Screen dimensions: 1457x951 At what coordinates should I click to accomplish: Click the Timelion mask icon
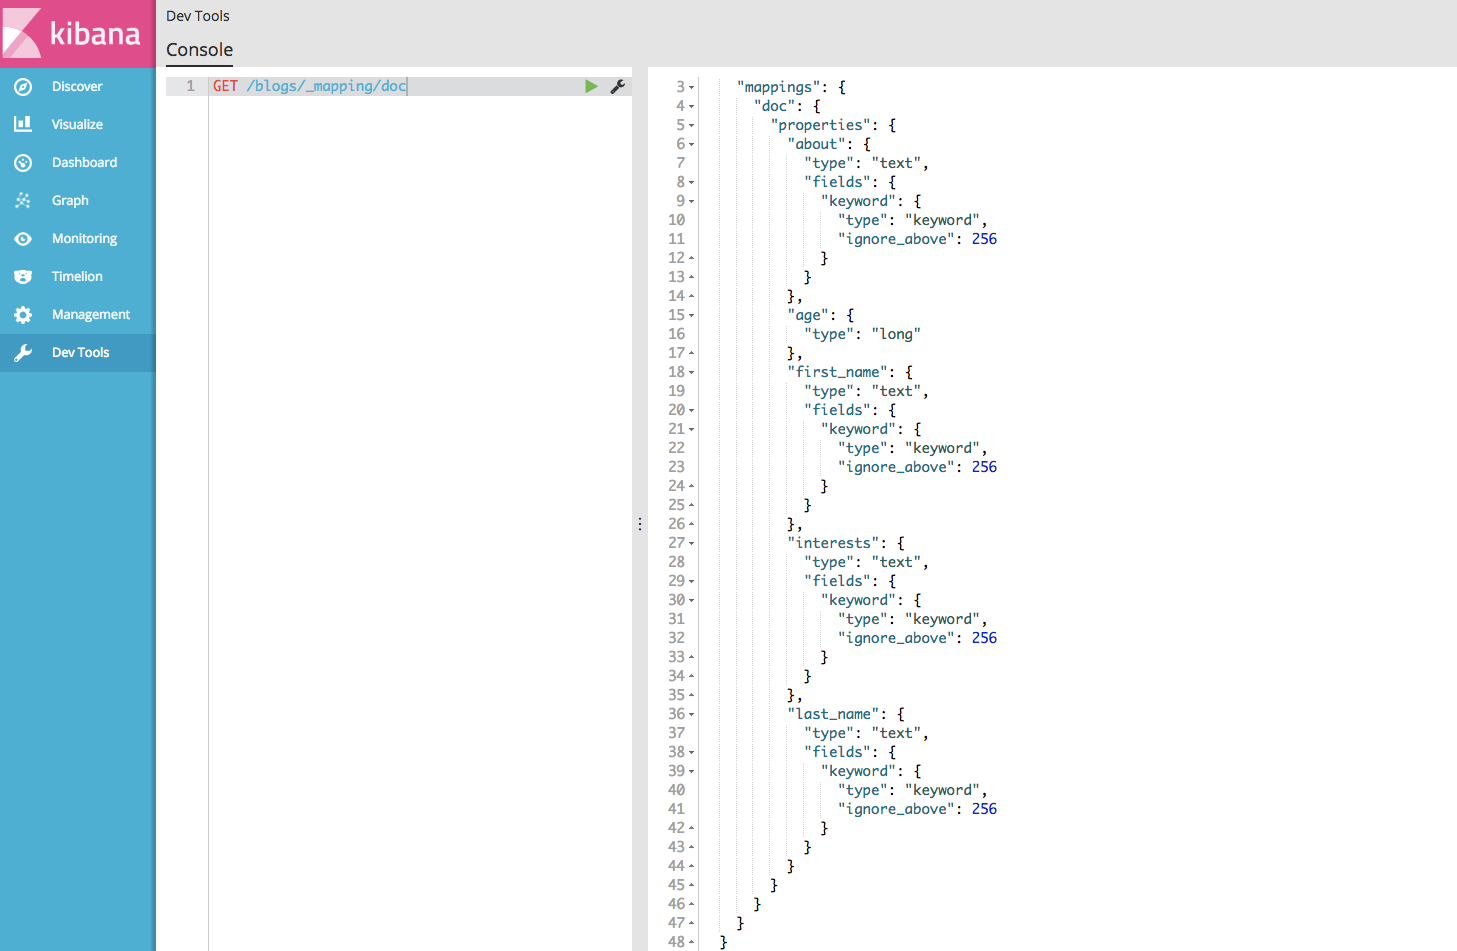tap(23, 277)
